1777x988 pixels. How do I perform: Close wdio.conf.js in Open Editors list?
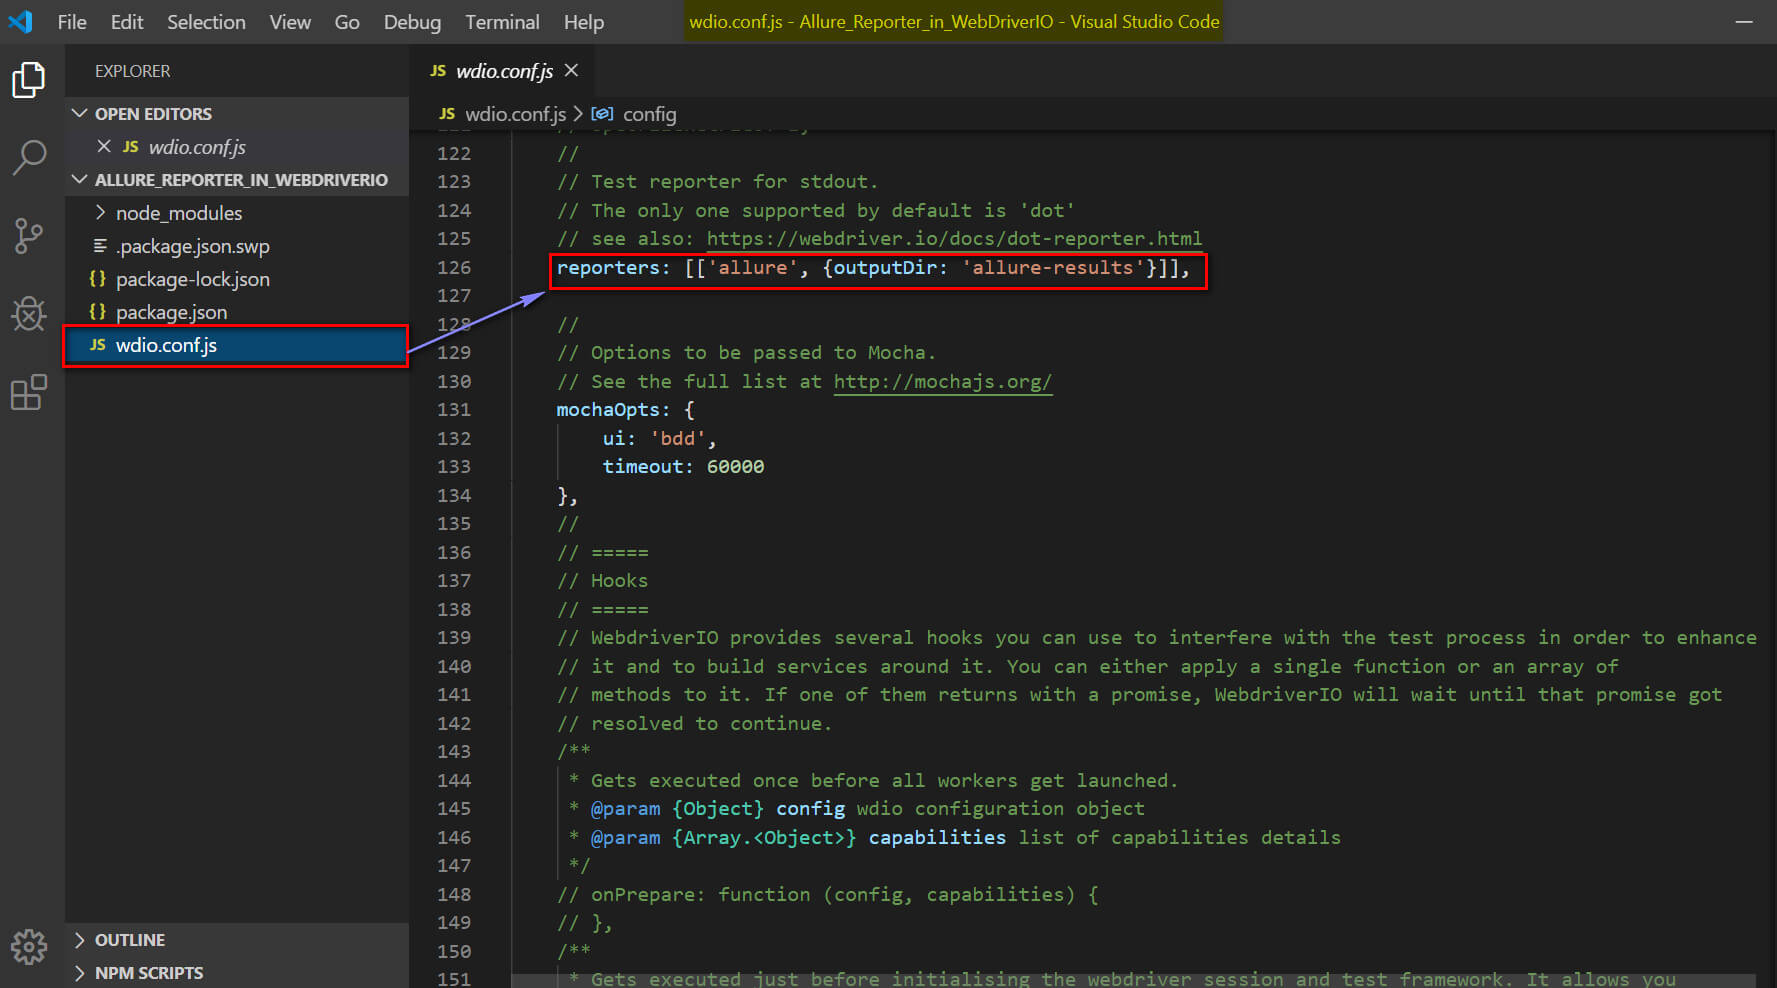(104, 146)
